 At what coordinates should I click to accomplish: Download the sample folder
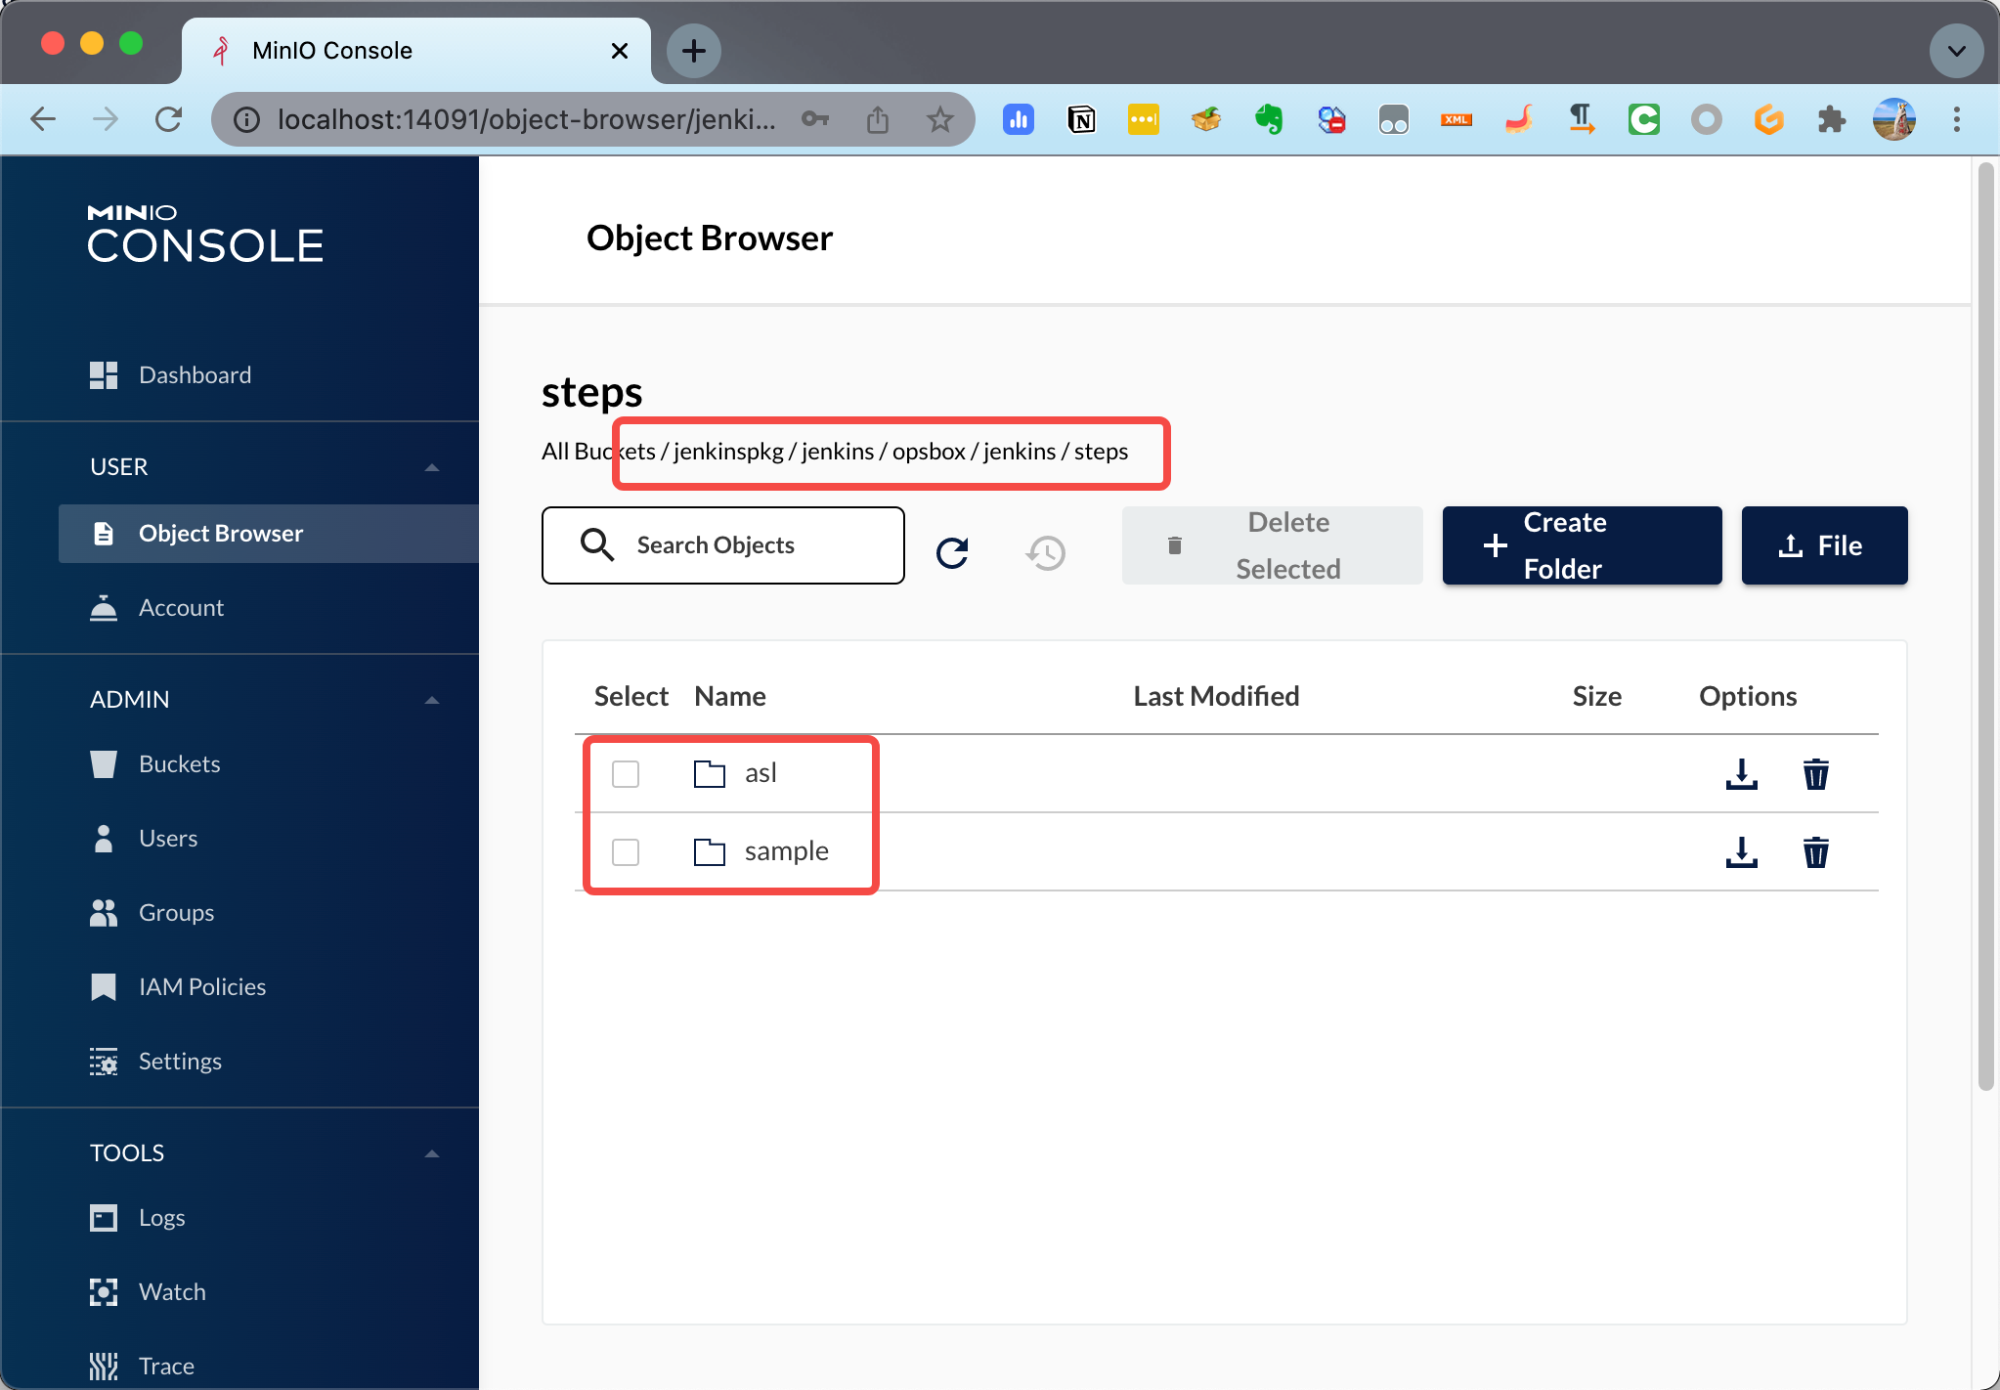tap(1741, 852)
